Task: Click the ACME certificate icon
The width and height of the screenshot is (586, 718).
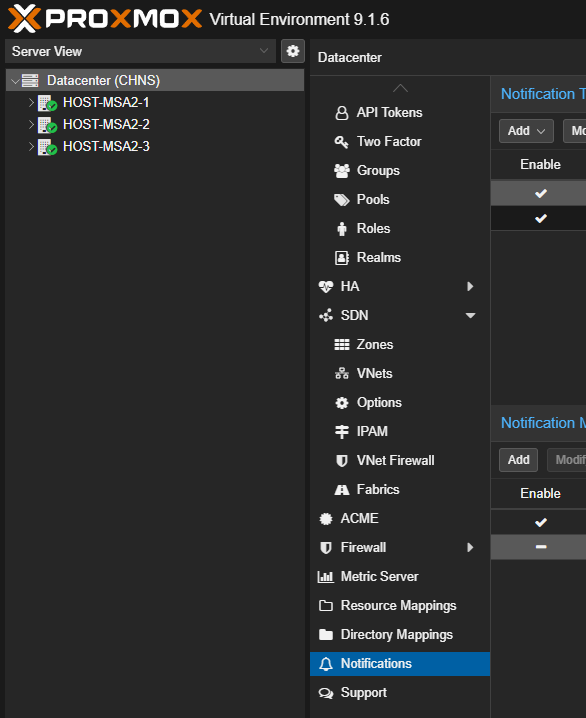Action: 326,519
